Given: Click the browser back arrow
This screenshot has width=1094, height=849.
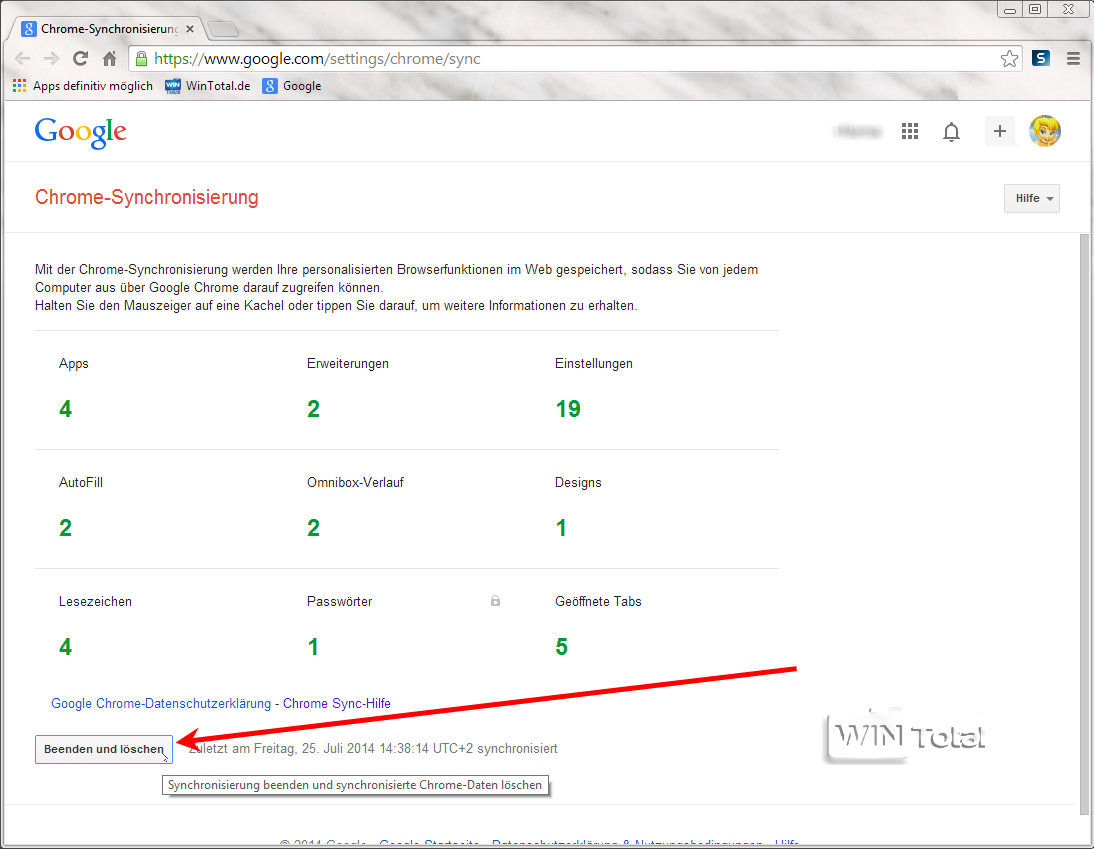Looking at the screenshot, I should (x=22, y=59).
